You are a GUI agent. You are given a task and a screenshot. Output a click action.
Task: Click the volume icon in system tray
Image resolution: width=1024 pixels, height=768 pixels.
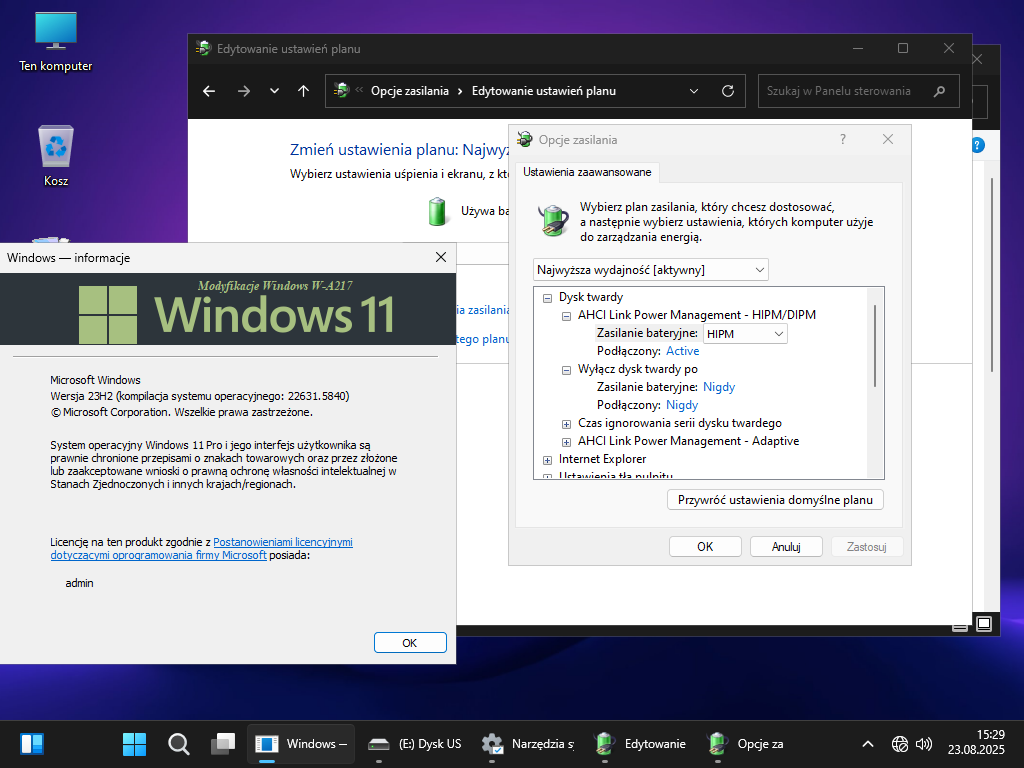coord(924,744)
